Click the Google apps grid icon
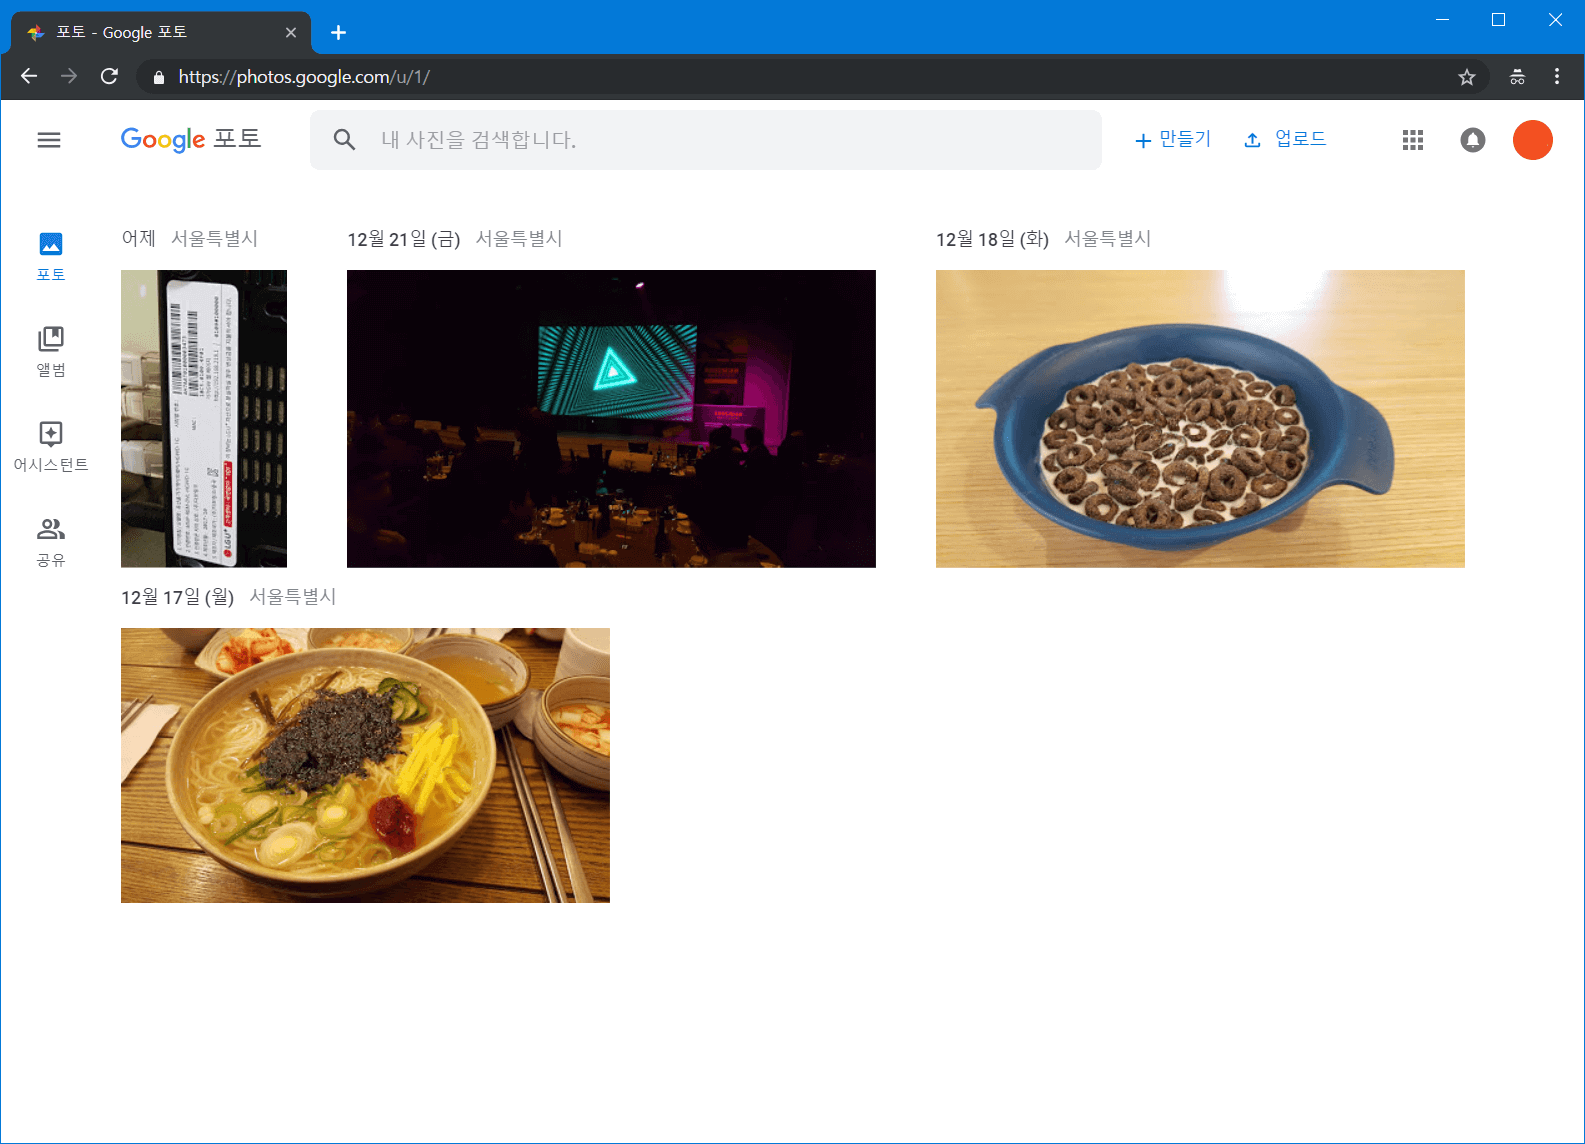This screenshot has width=1585, height=1144. 1412,140
